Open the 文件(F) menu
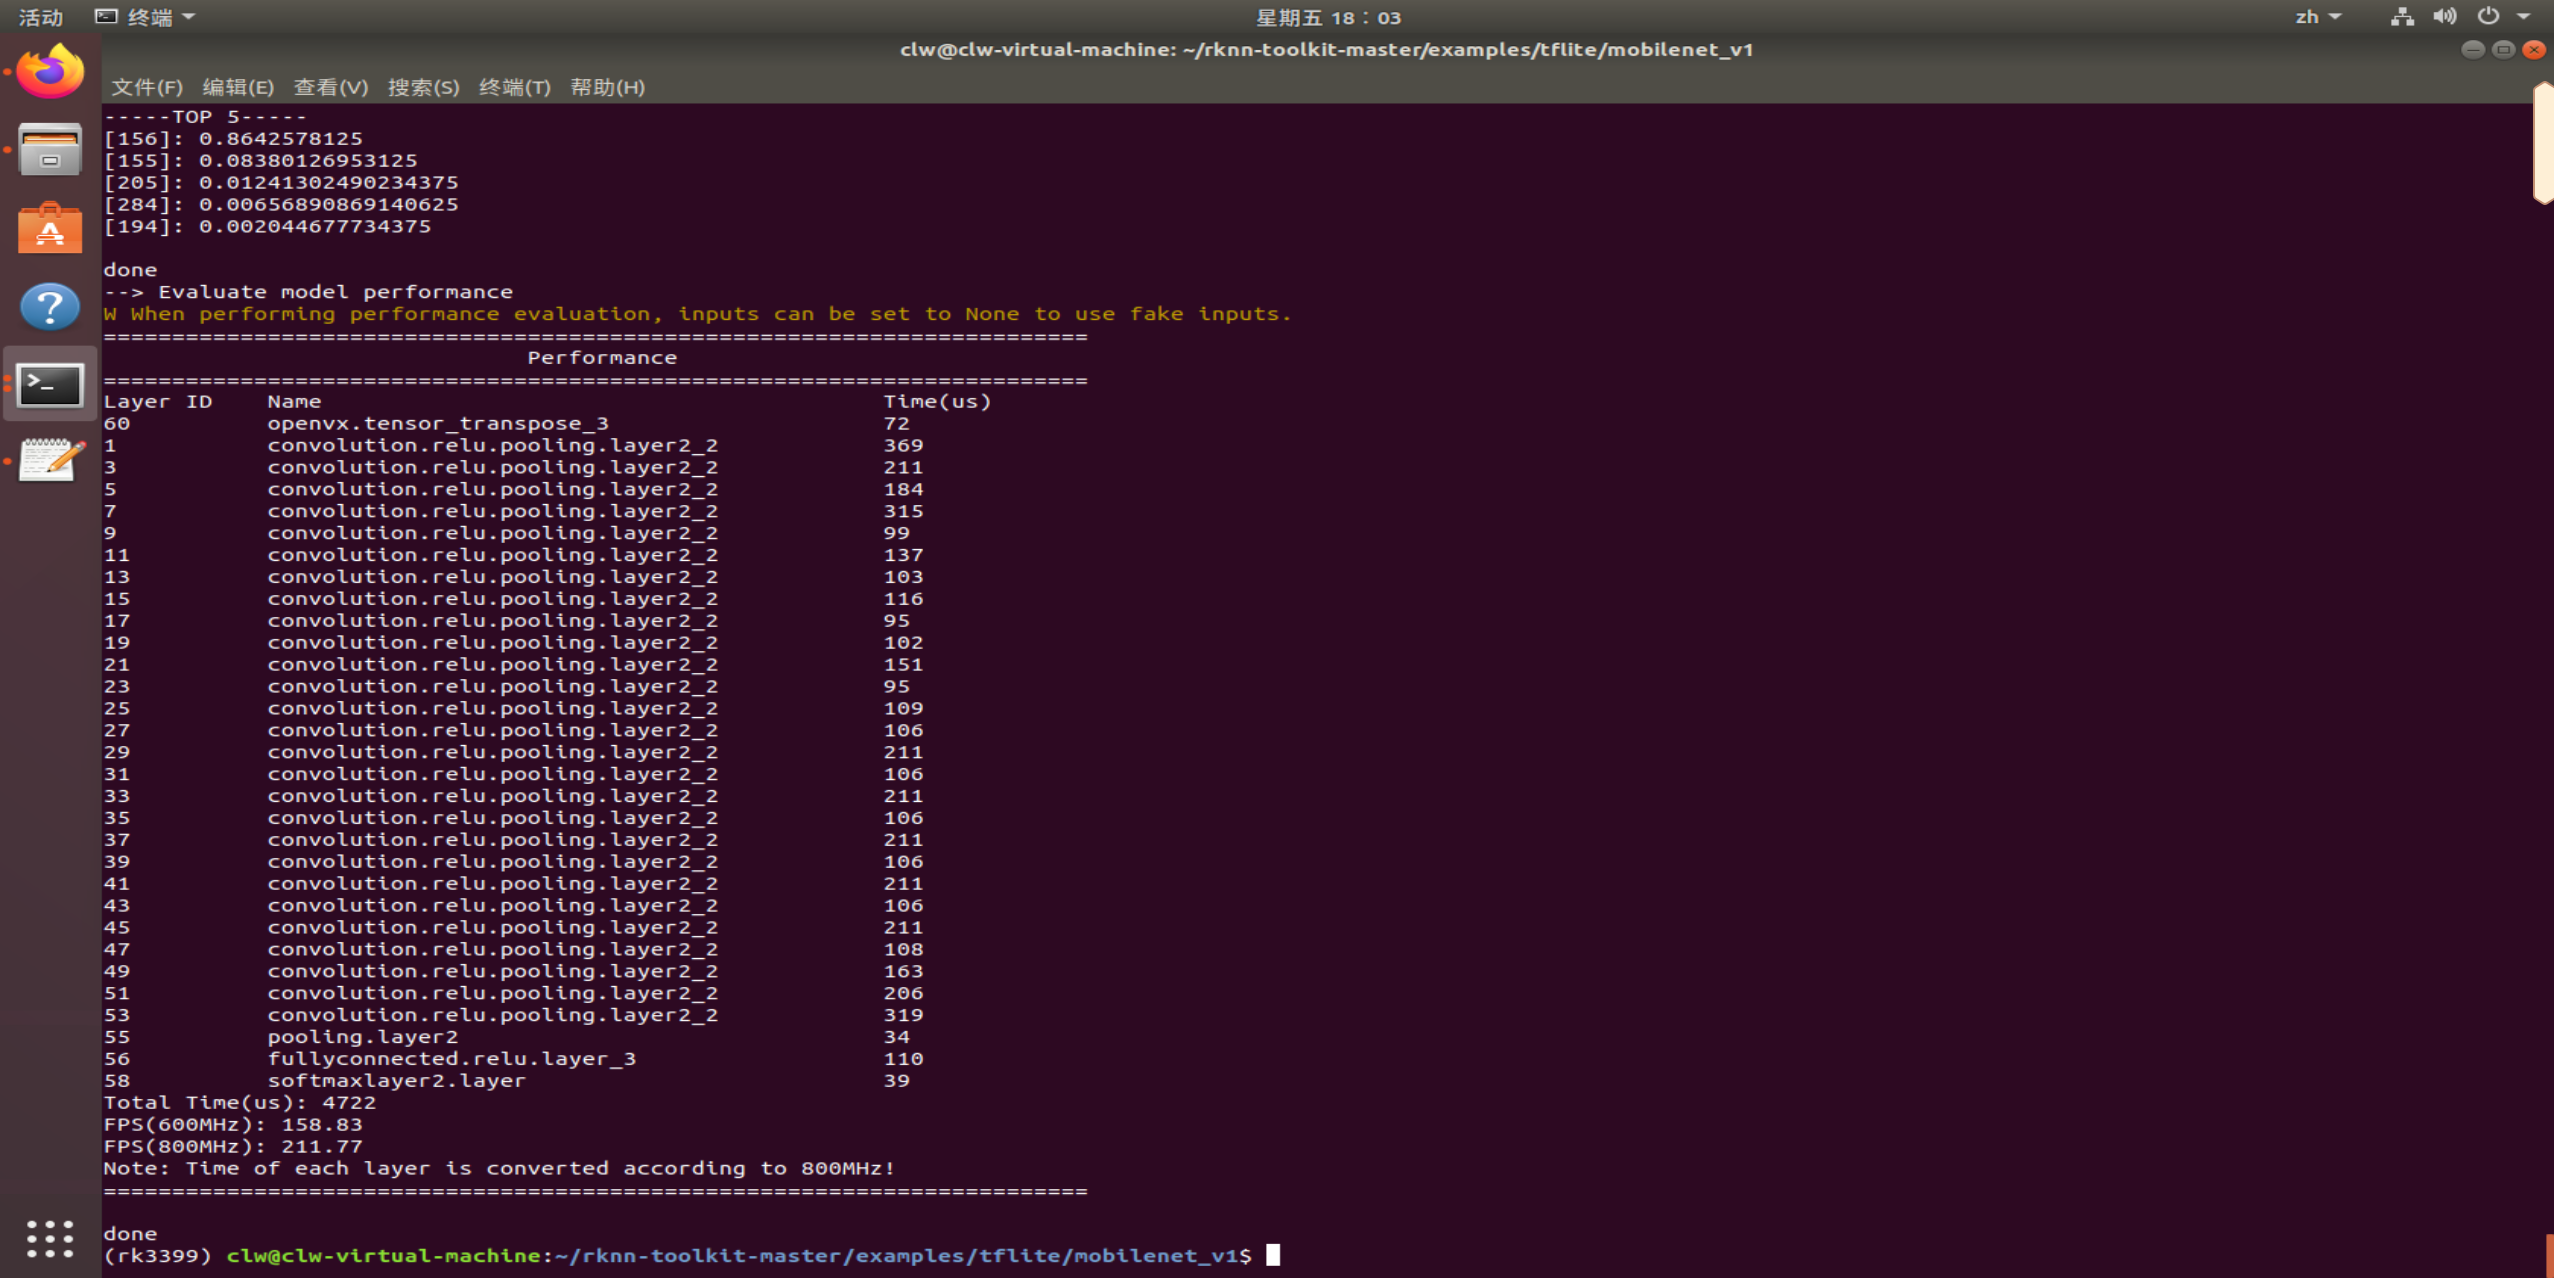 pos(147,87)
